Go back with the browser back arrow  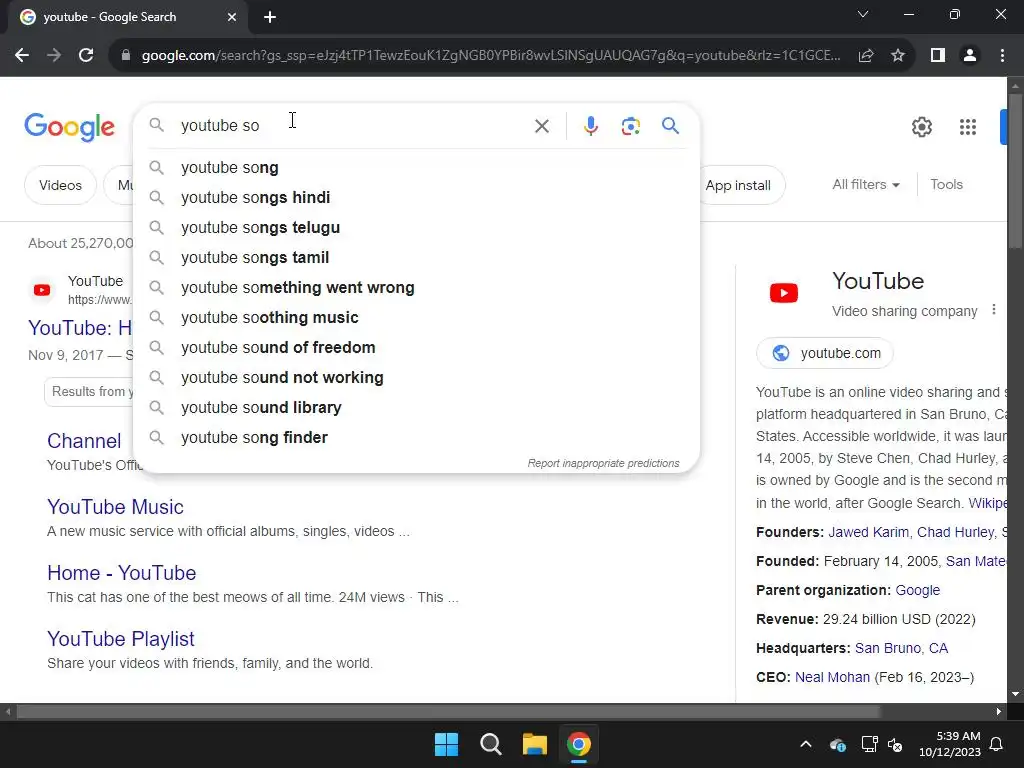[22, 56]
